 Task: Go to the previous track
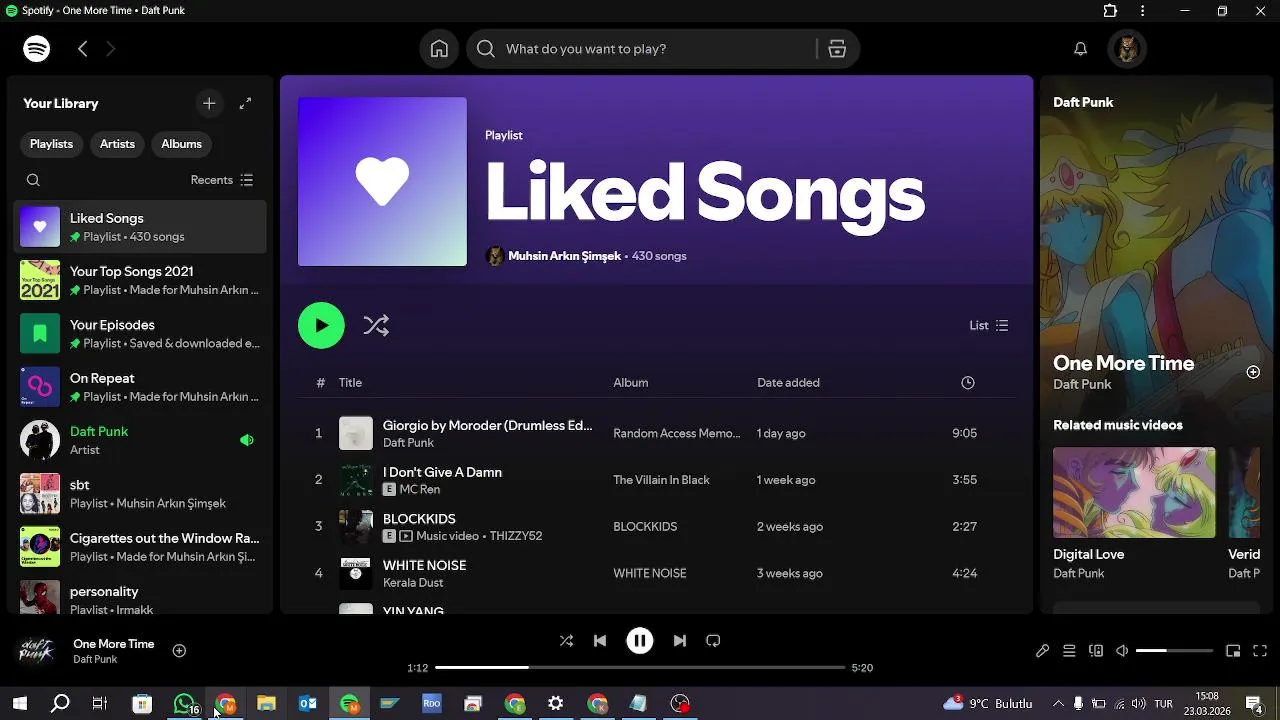[600, 641]
